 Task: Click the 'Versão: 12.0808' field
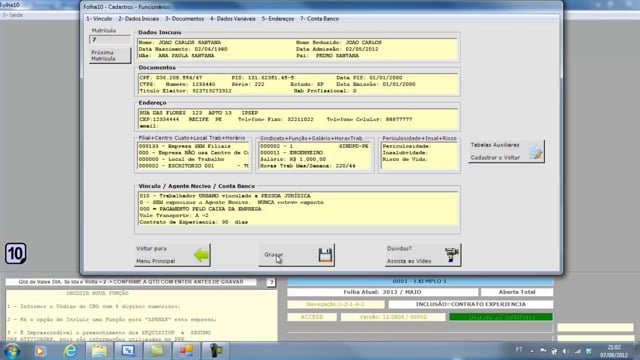coord(393,317)
